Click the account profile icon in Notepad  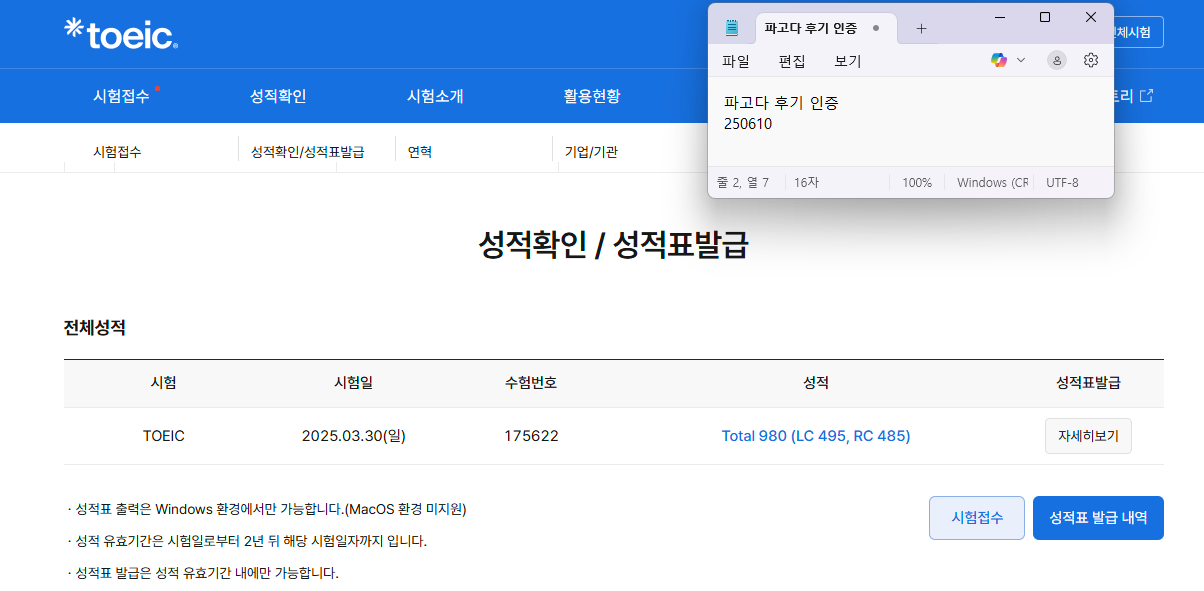tap(1057, 60)
